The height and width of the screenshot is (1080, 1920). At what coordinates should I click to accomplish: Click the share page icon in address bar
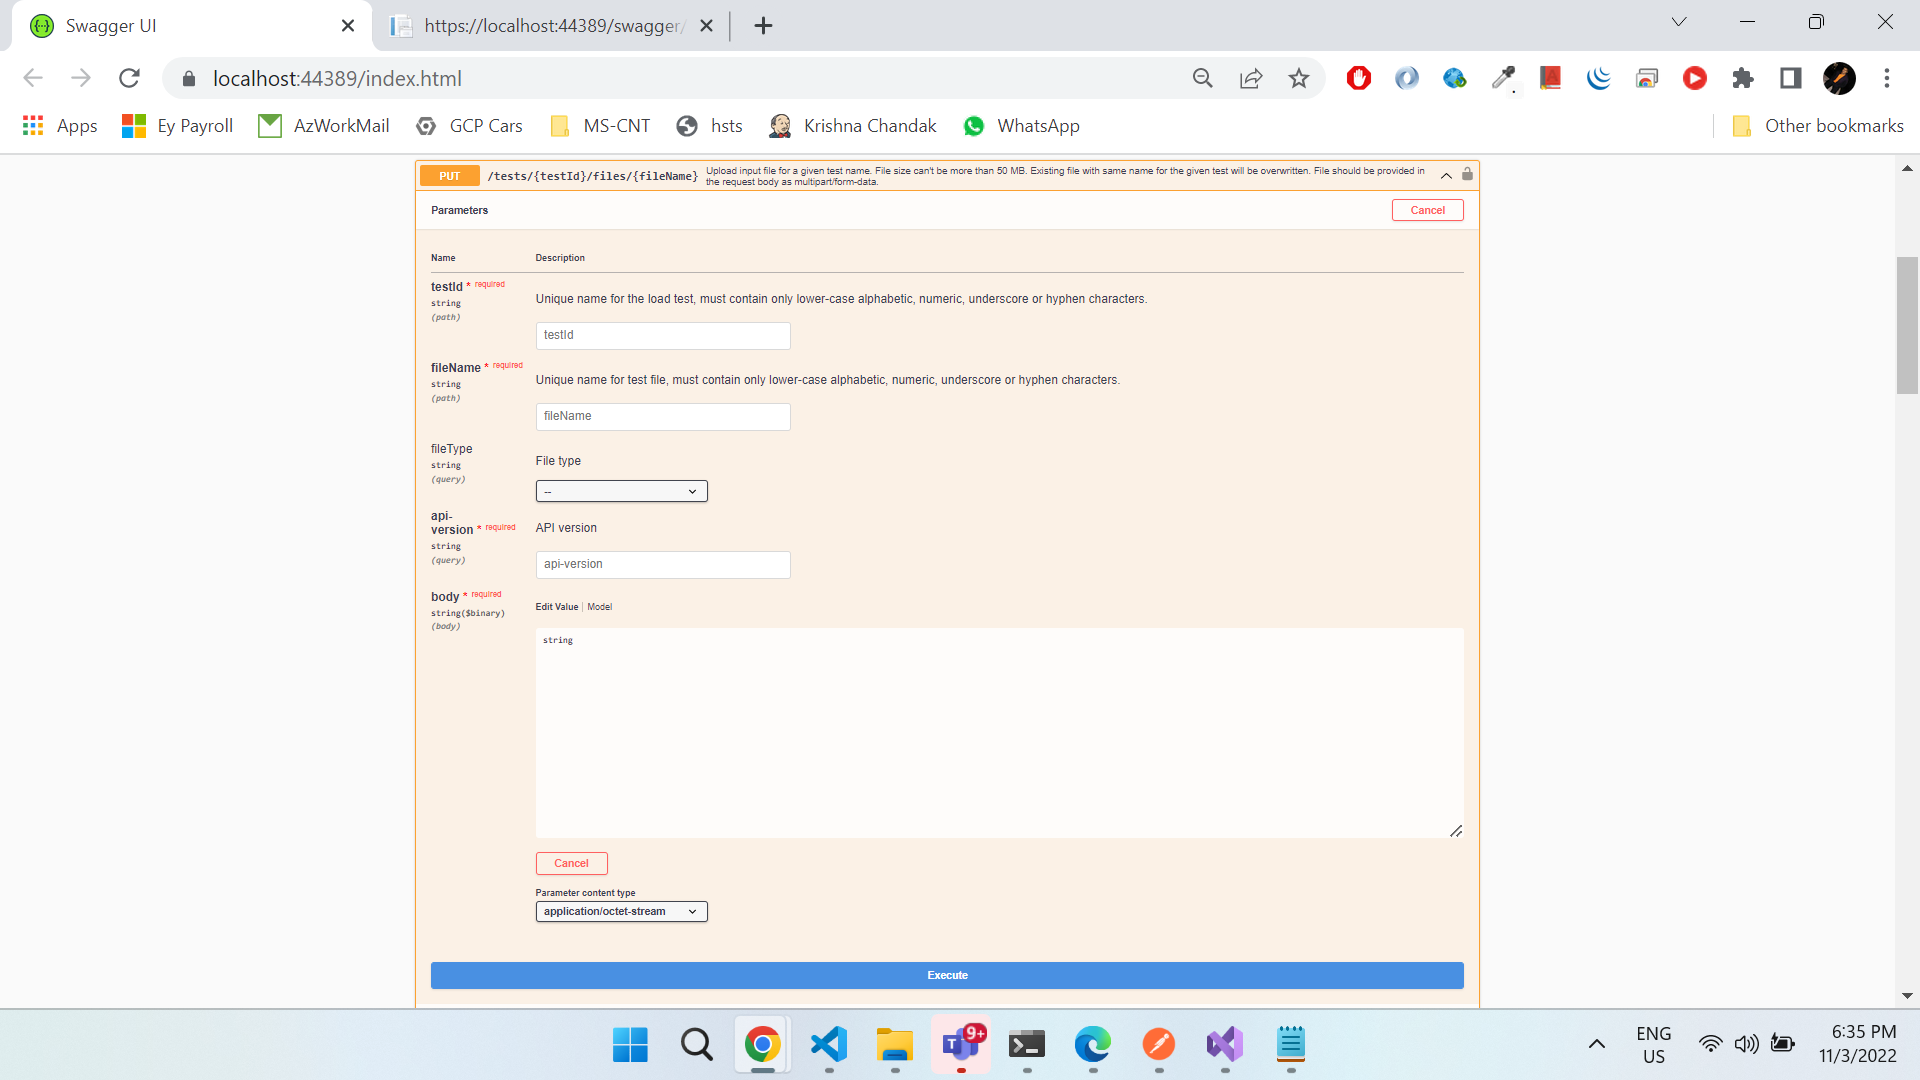[x=1251, y=78]
